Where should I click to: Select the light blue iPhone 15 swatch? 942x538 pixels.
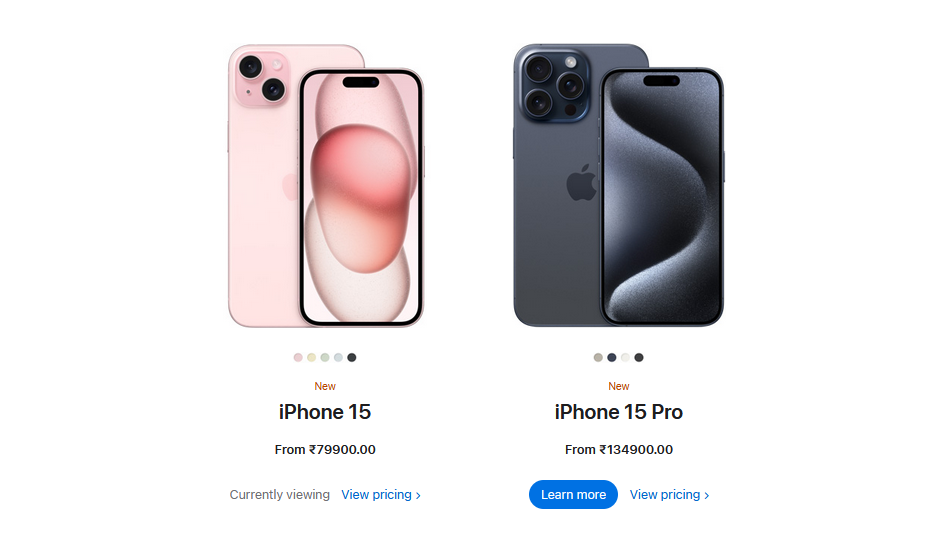(x=338, y=357)
